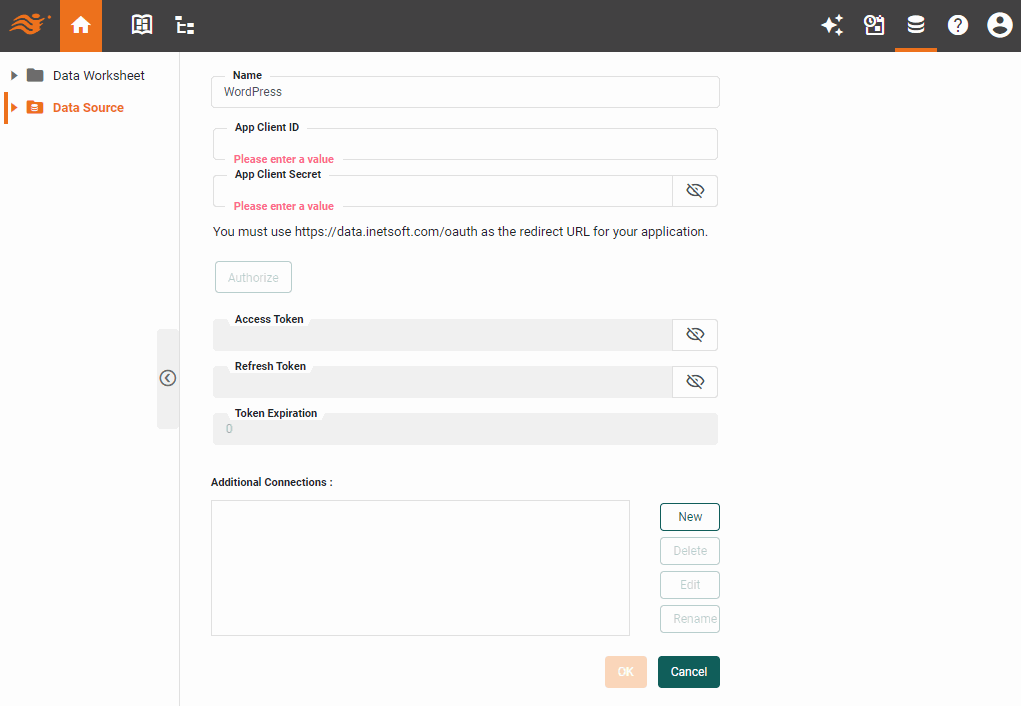
Task: Reveal the Refresh Token text
Action: (695, 381)
